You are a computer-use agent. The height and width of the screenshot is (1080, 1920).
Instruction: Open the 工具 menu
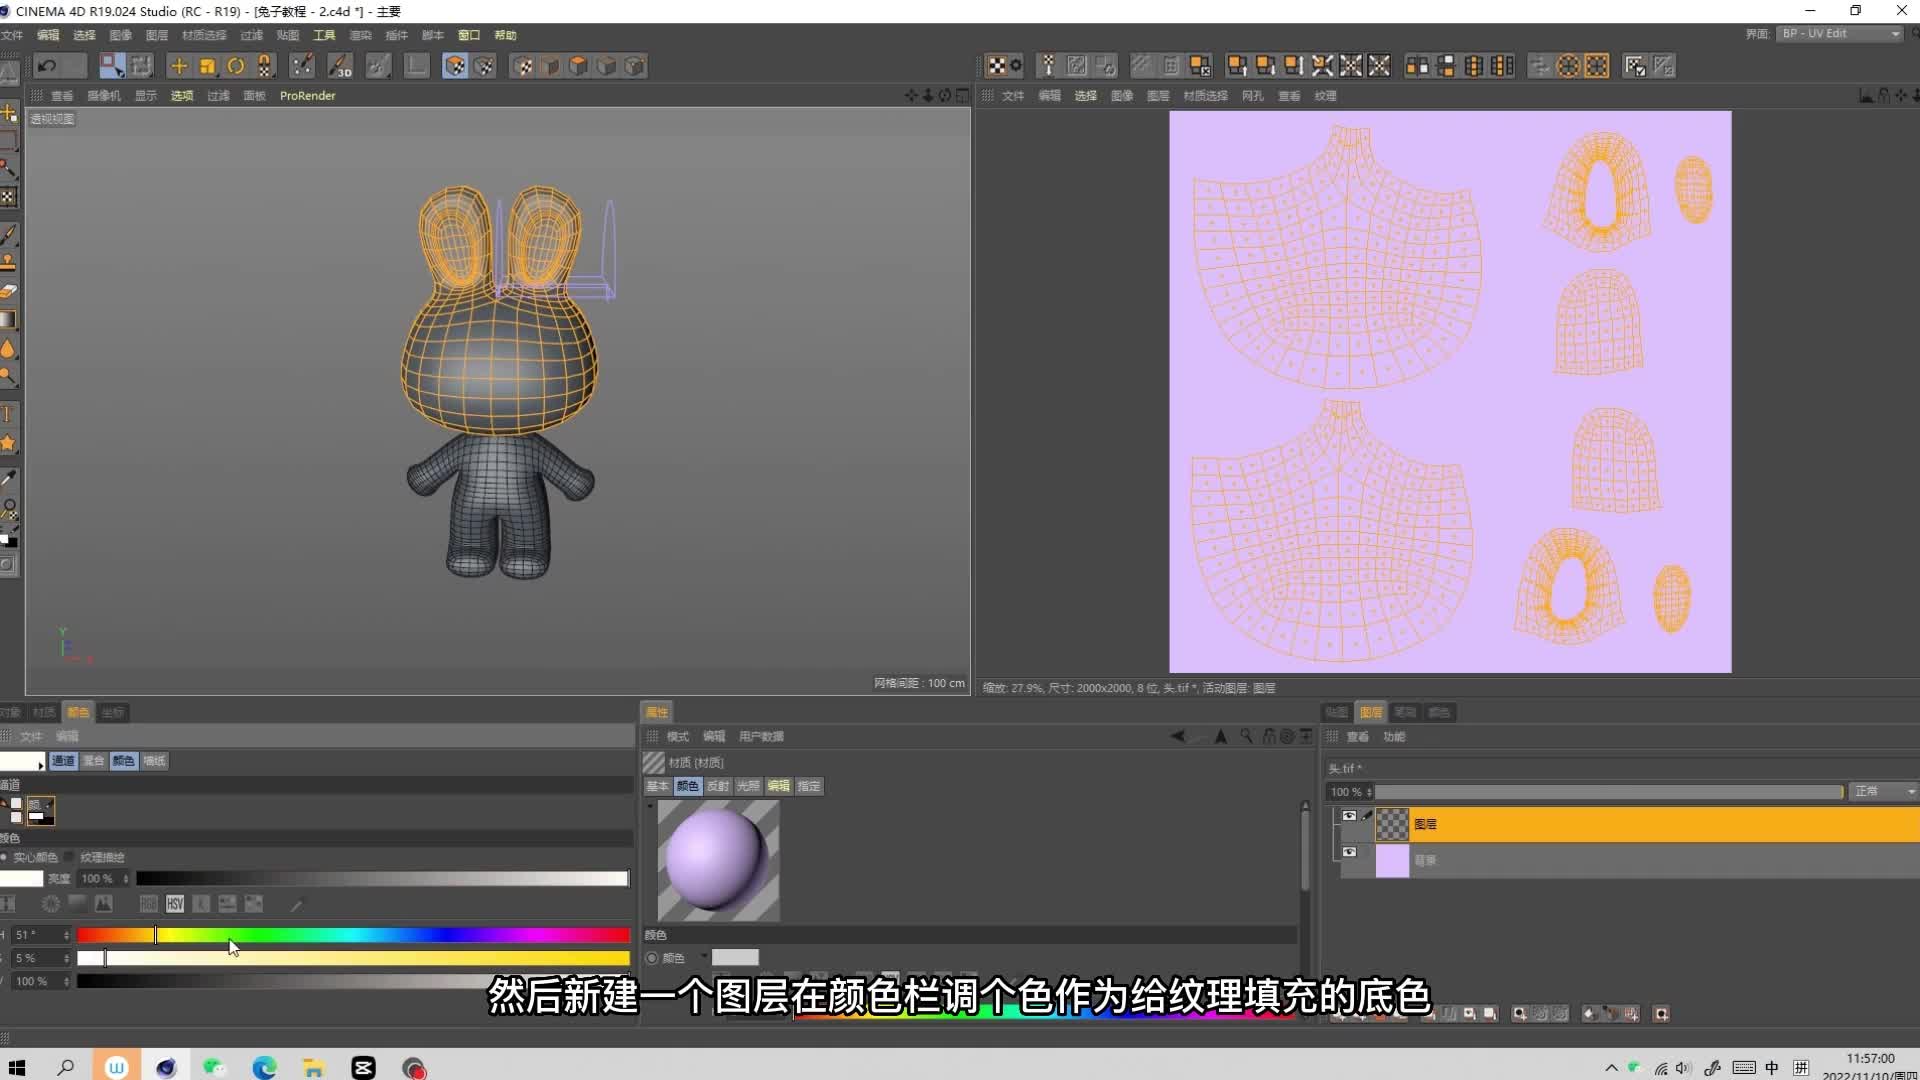(x=324, y=35)
